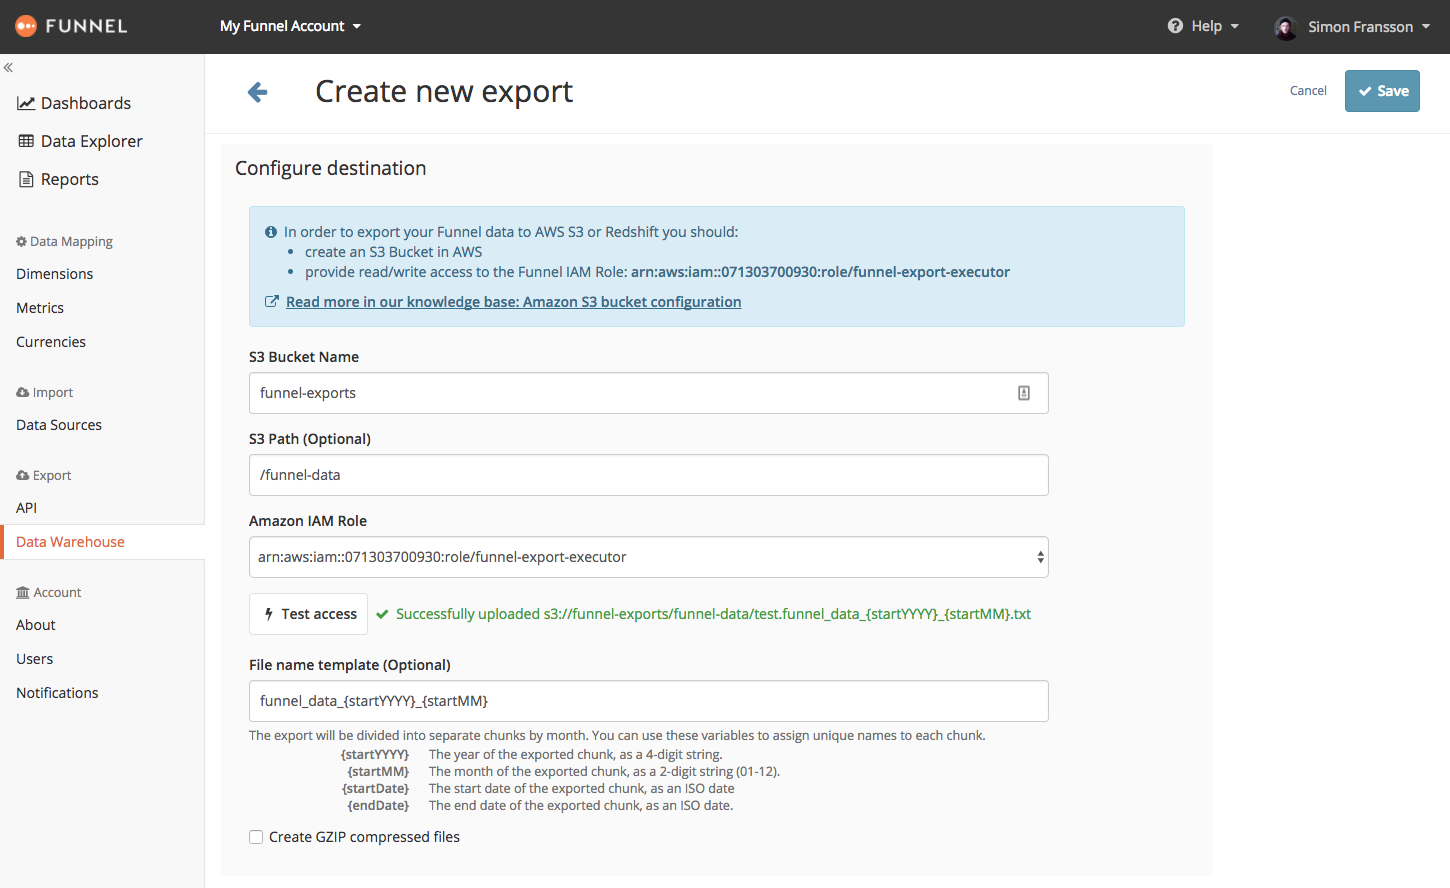The image size is (1450, 888).
Task: Open the My Funnel Account dropdown
Action: (x=290, y=26)
